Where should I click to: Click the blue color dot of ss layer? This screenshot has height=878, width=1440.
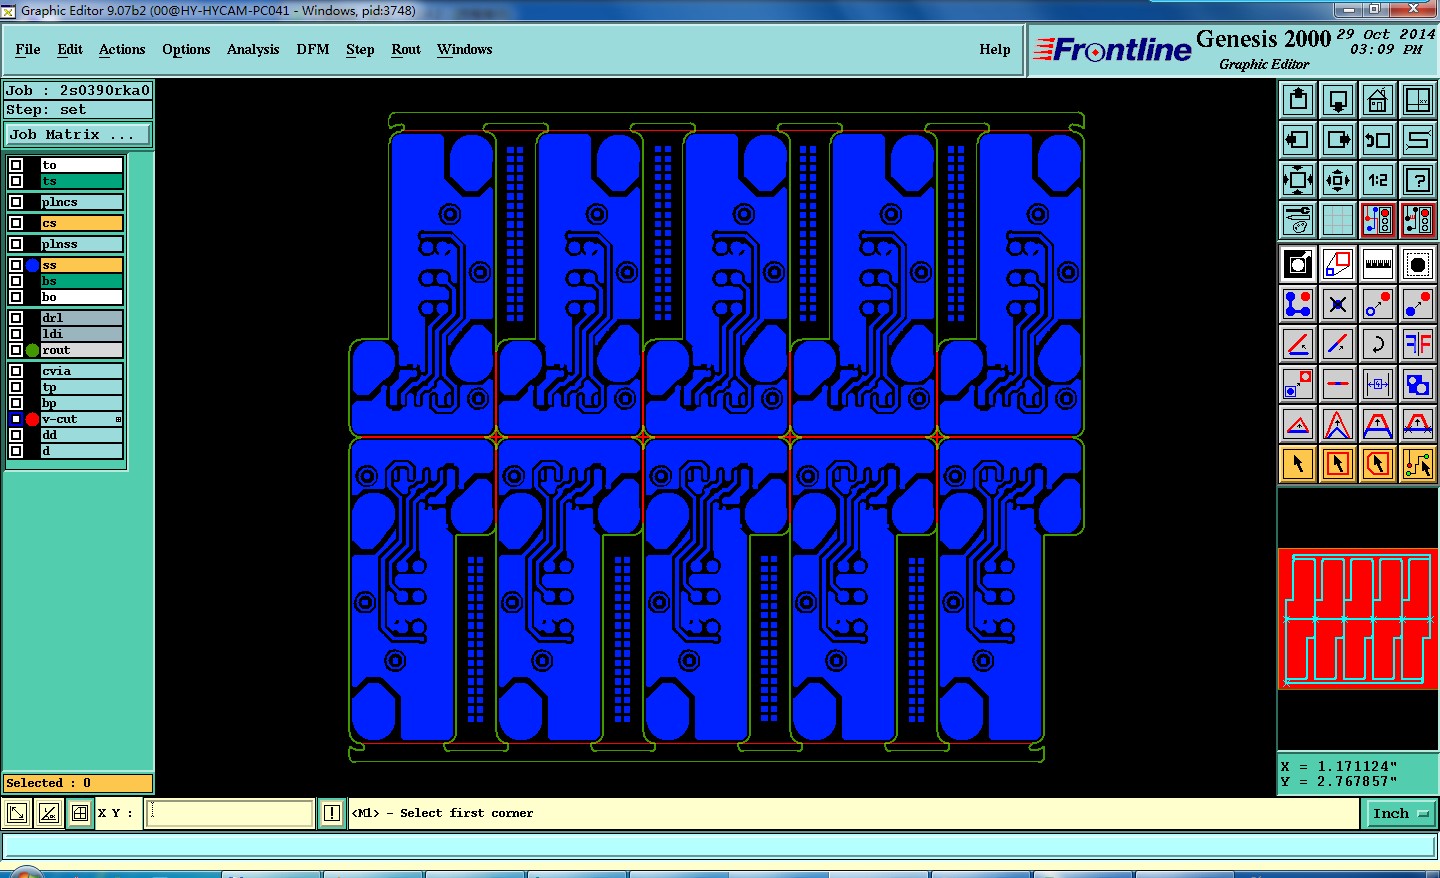click(32, 265)
